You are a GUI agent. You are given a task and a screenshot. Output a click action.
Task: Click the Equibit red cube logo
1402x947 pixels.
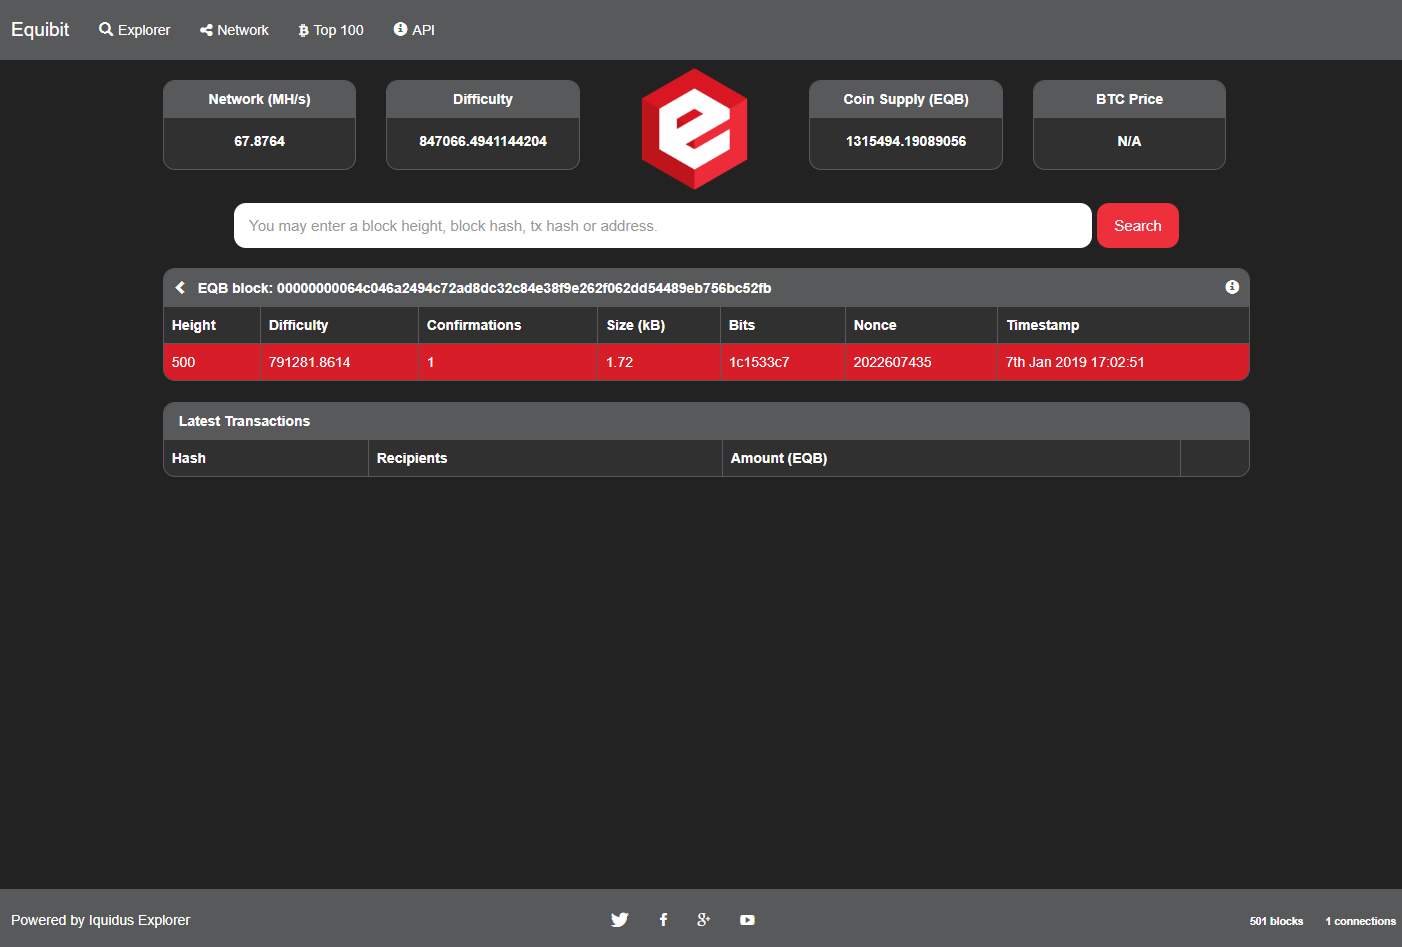click(694, 129)
